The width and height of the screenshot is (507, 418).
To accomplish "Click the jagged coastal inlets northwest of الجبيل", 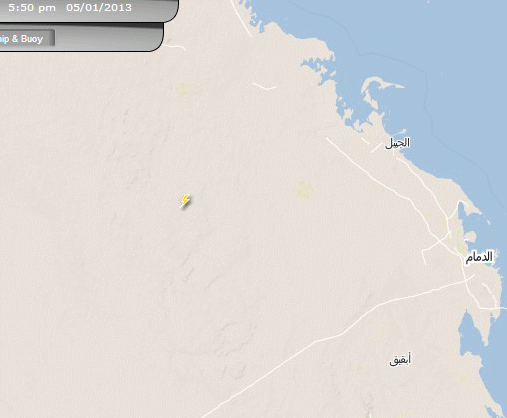I will tap(320, 72).
